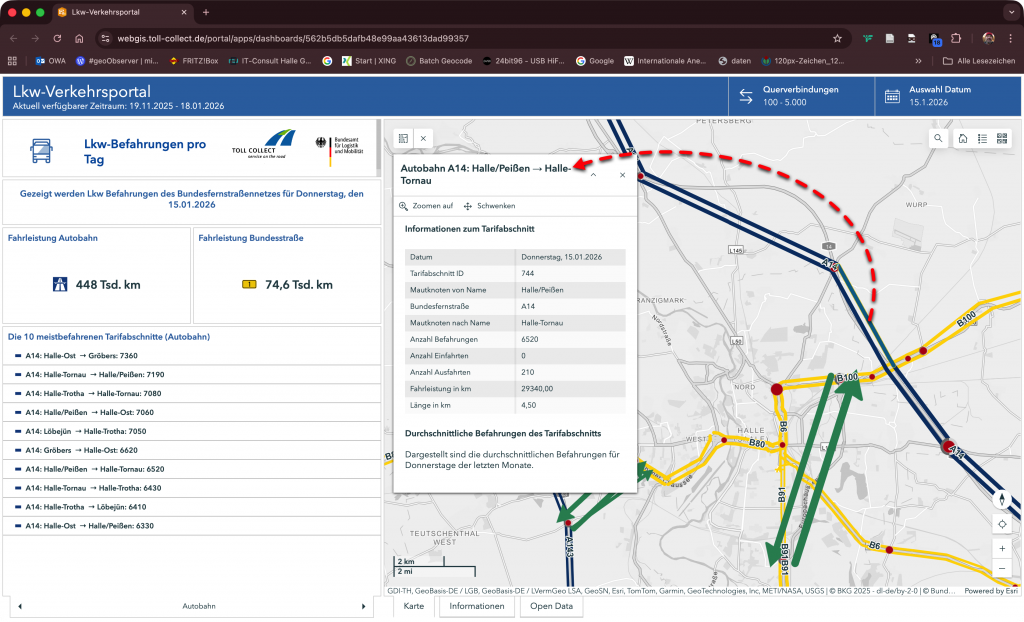Click the map search magnifier icon
Image resolution: width=1024 pixels, height=622 pixels.
pyautogui.click(x=938, y=139)
